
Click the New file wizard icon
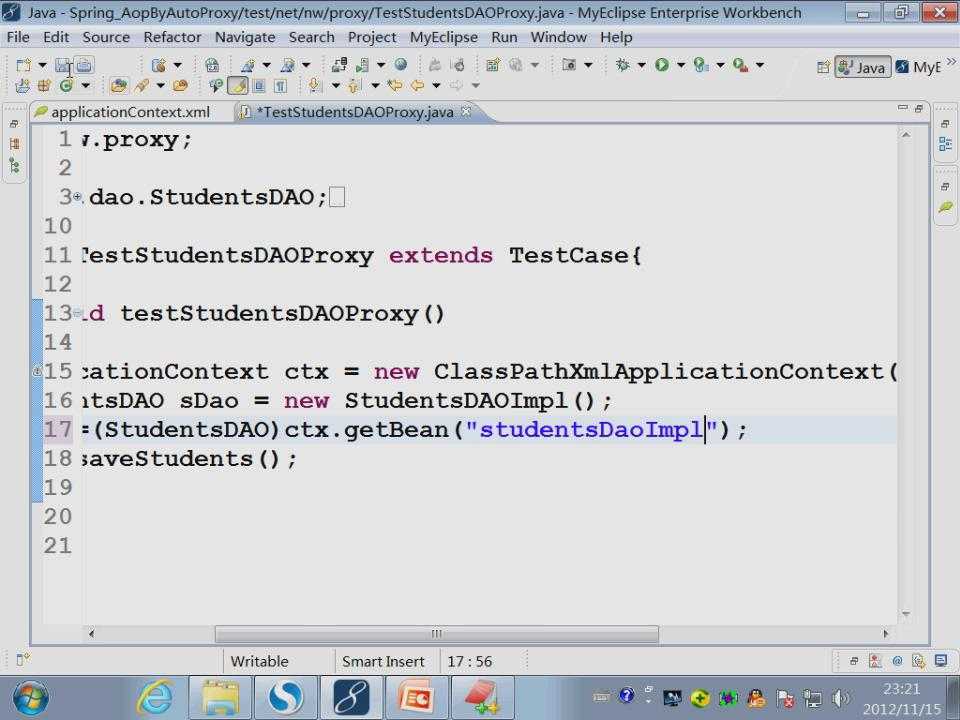point(23,65)
